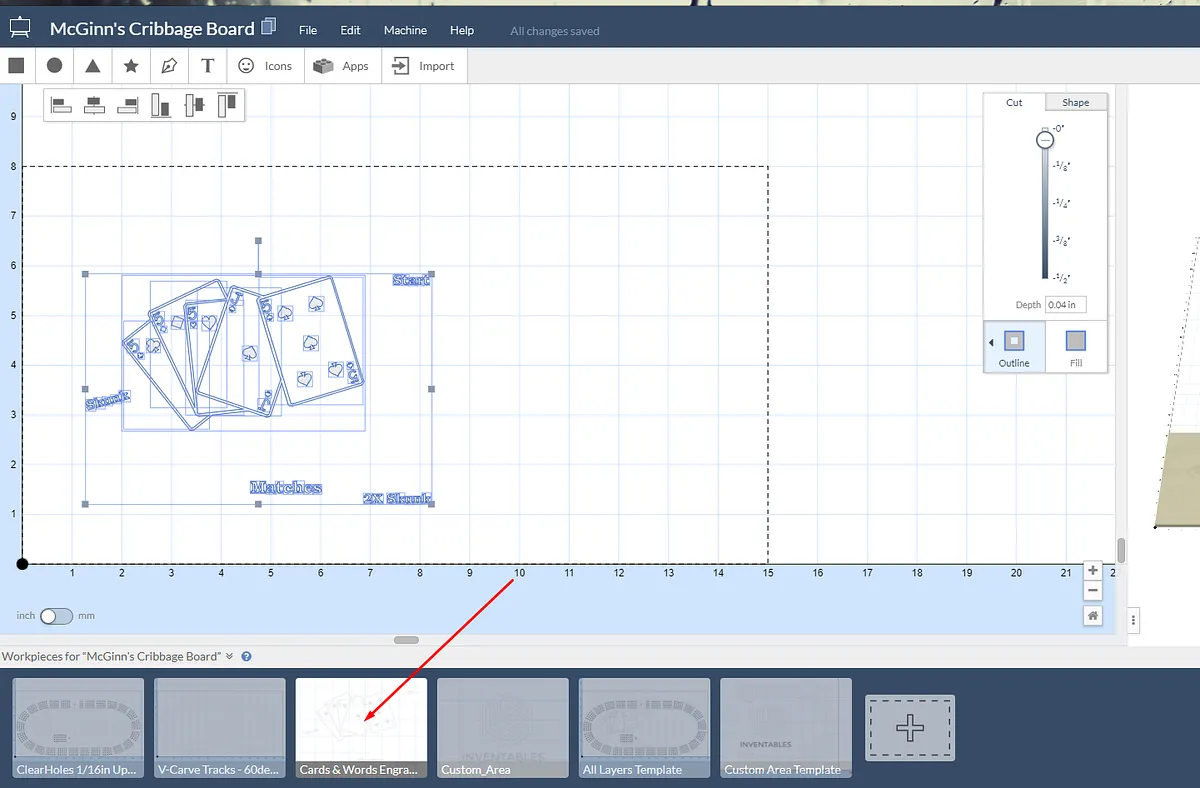The image size is (1200, 788).
Task: Select the circle shape tool
Action: tap(55, 66)
